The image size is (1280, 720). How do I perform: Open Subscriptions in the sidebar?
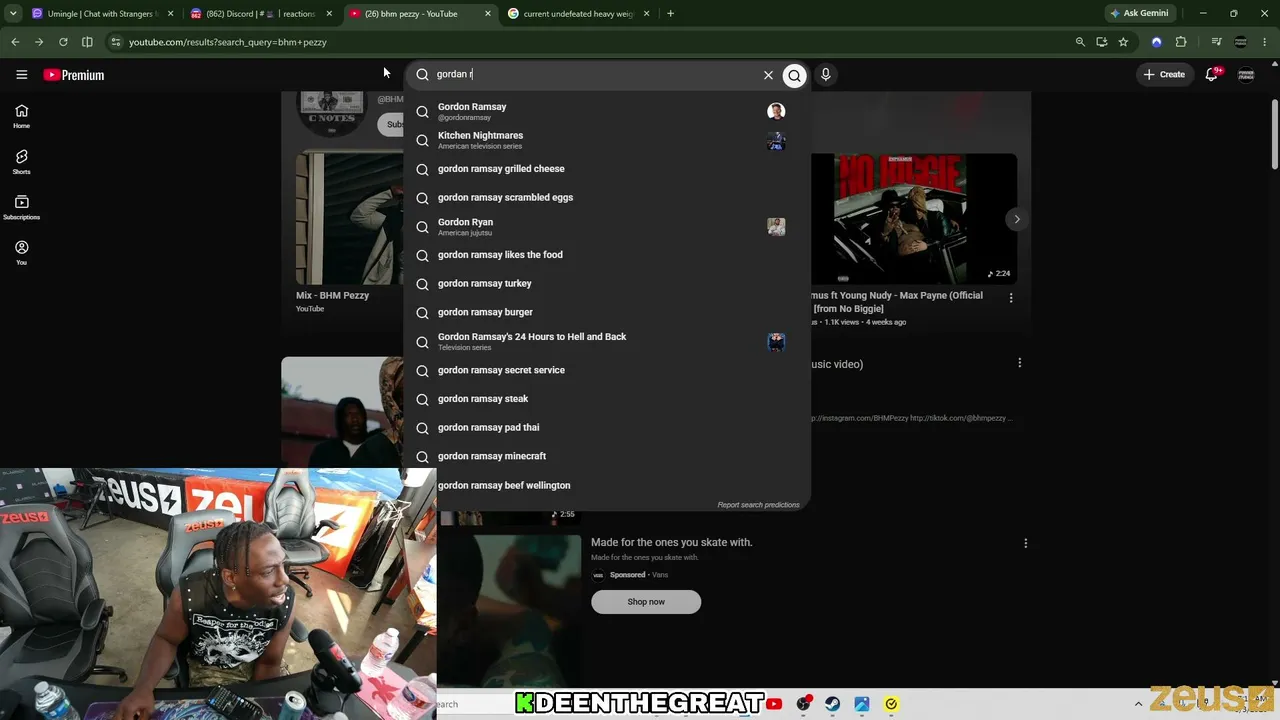coord(21,207)
